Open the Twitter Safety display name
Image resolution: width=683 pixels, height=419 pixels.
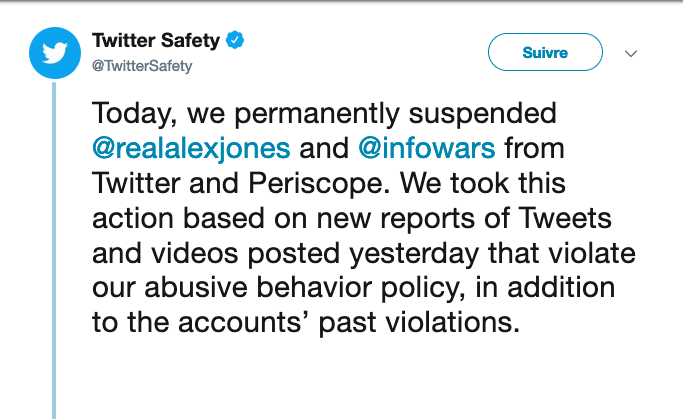[x=156, y=41]
